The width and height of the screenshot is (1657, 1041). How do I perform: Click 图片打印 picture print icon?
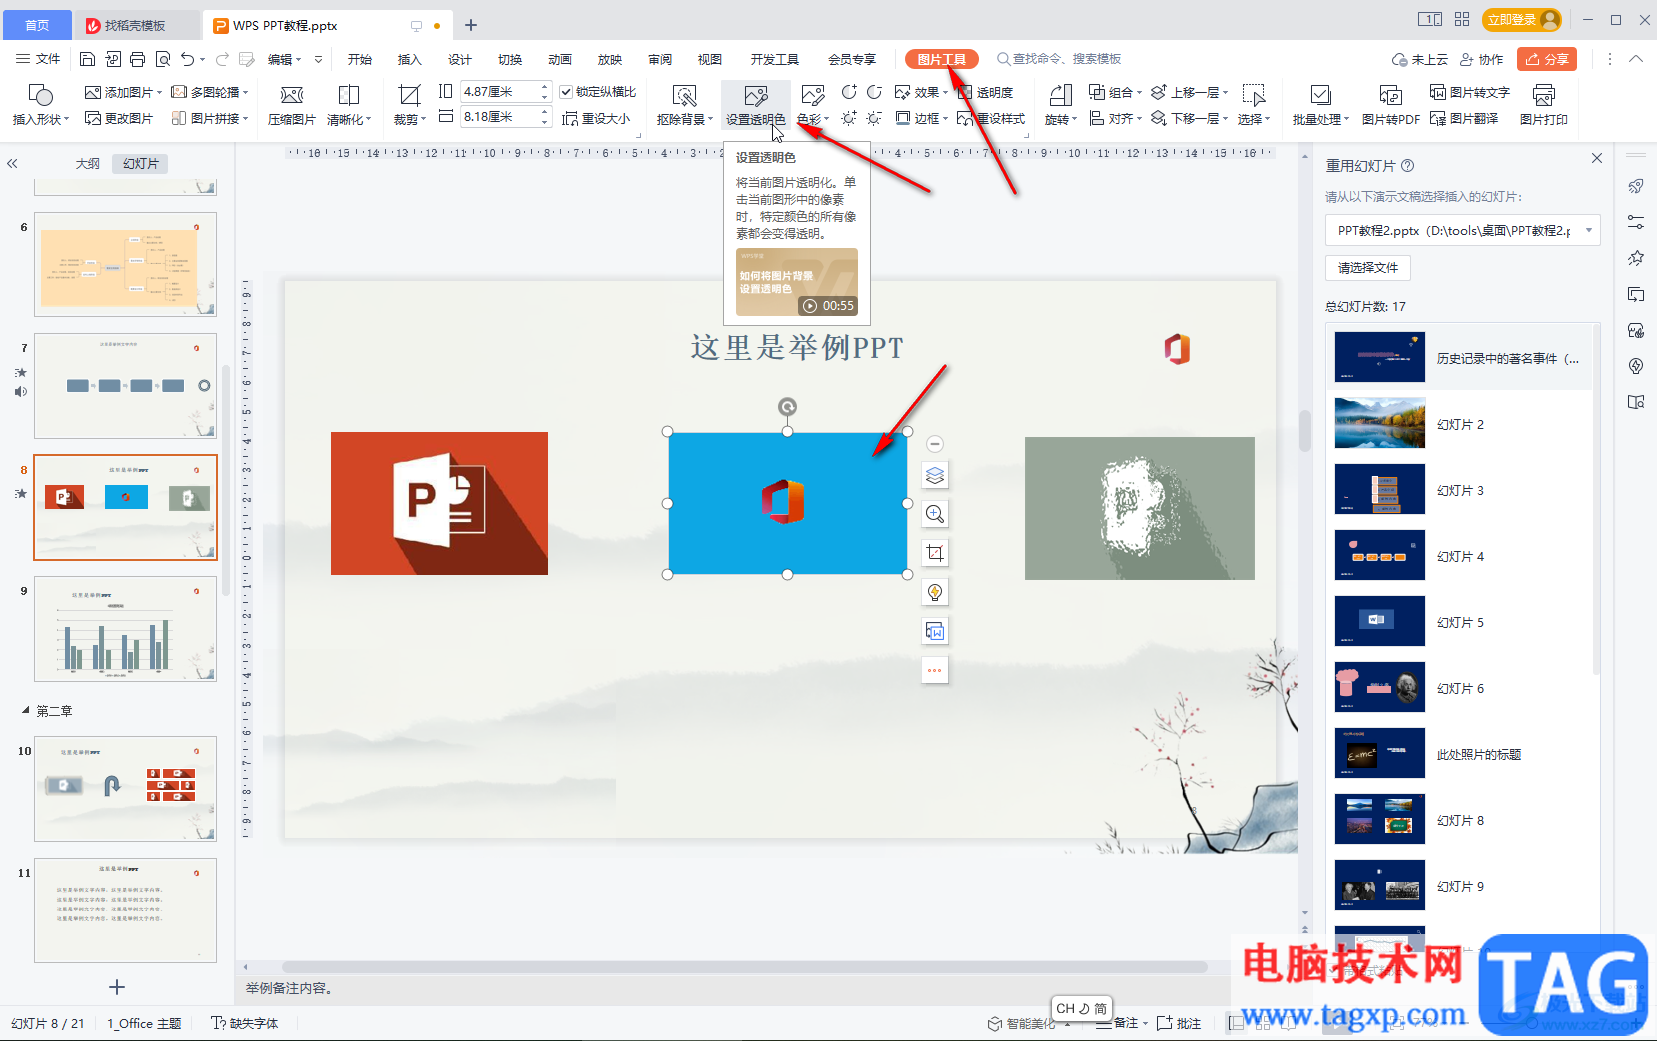(x=1543, y=105)
